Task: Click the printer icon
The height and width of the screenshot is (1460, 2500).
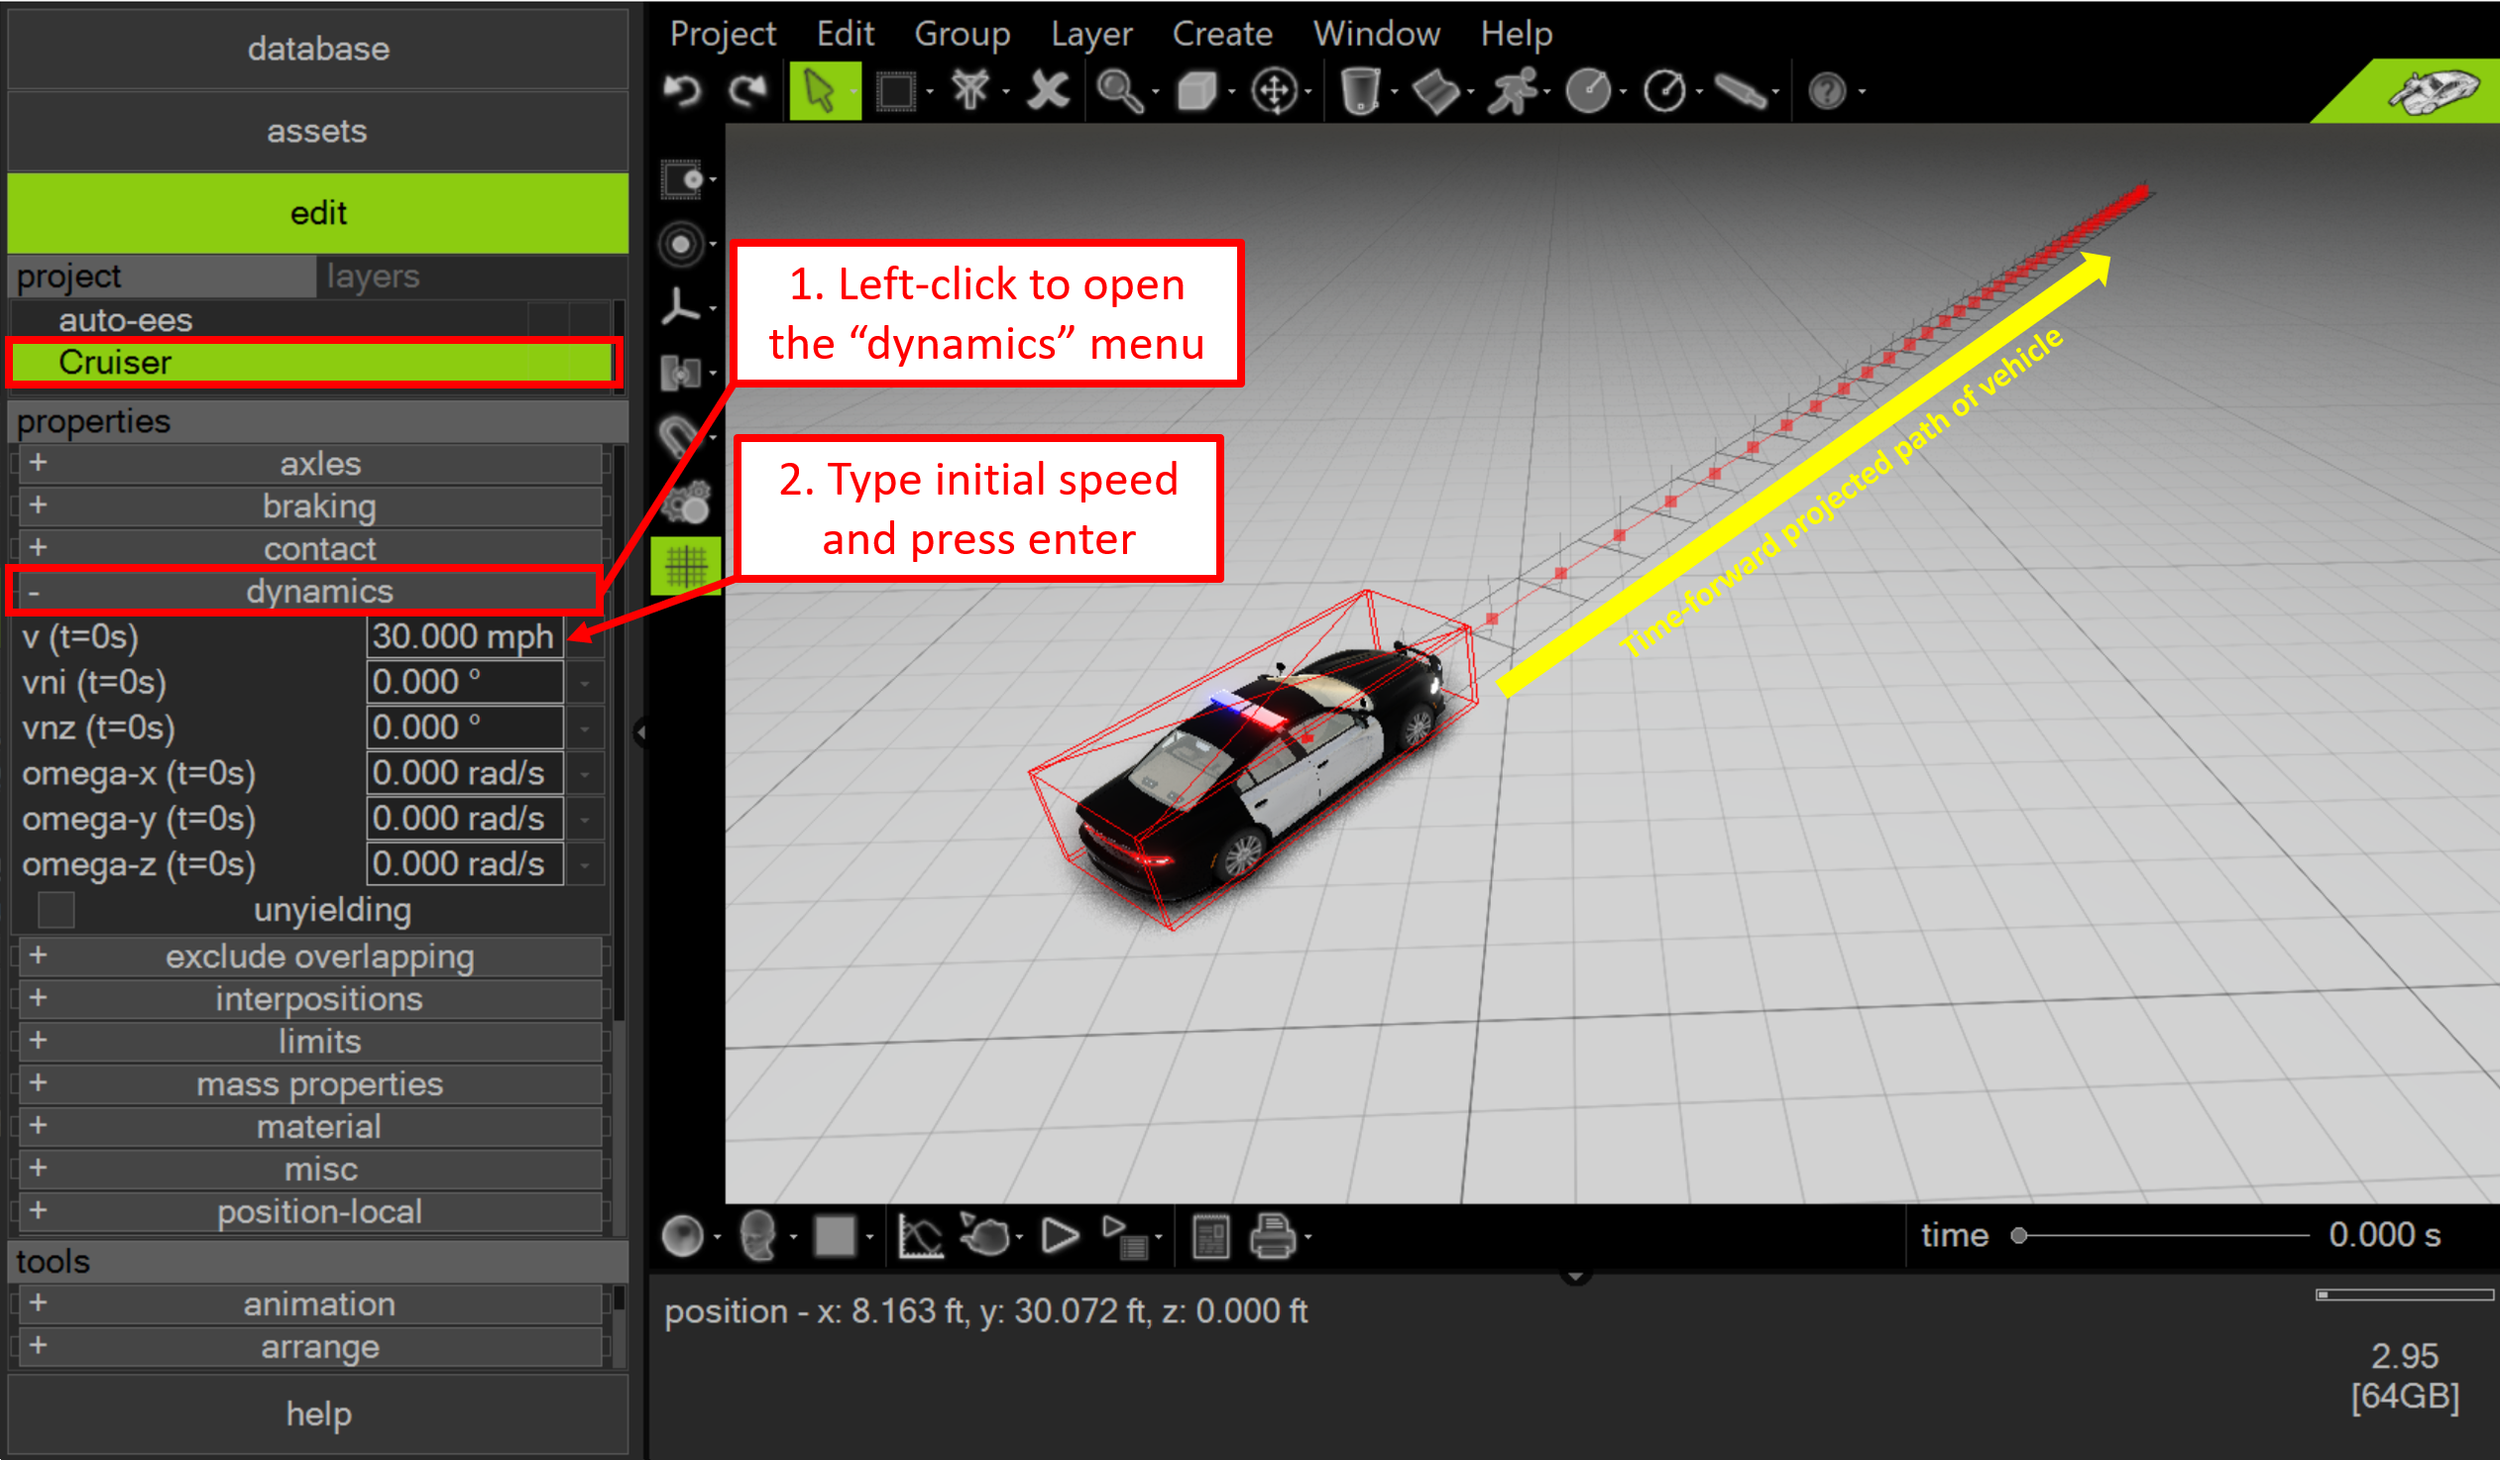Action: point(1272,1237)
